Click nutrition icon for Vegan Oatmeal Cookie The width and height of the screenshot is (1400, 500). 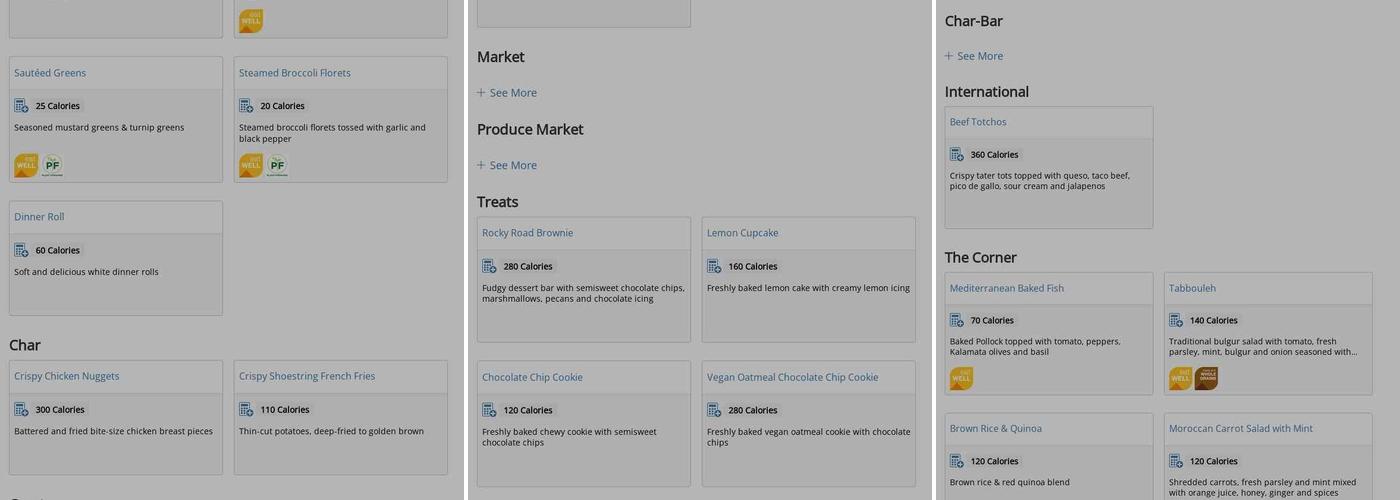[714, 410]
